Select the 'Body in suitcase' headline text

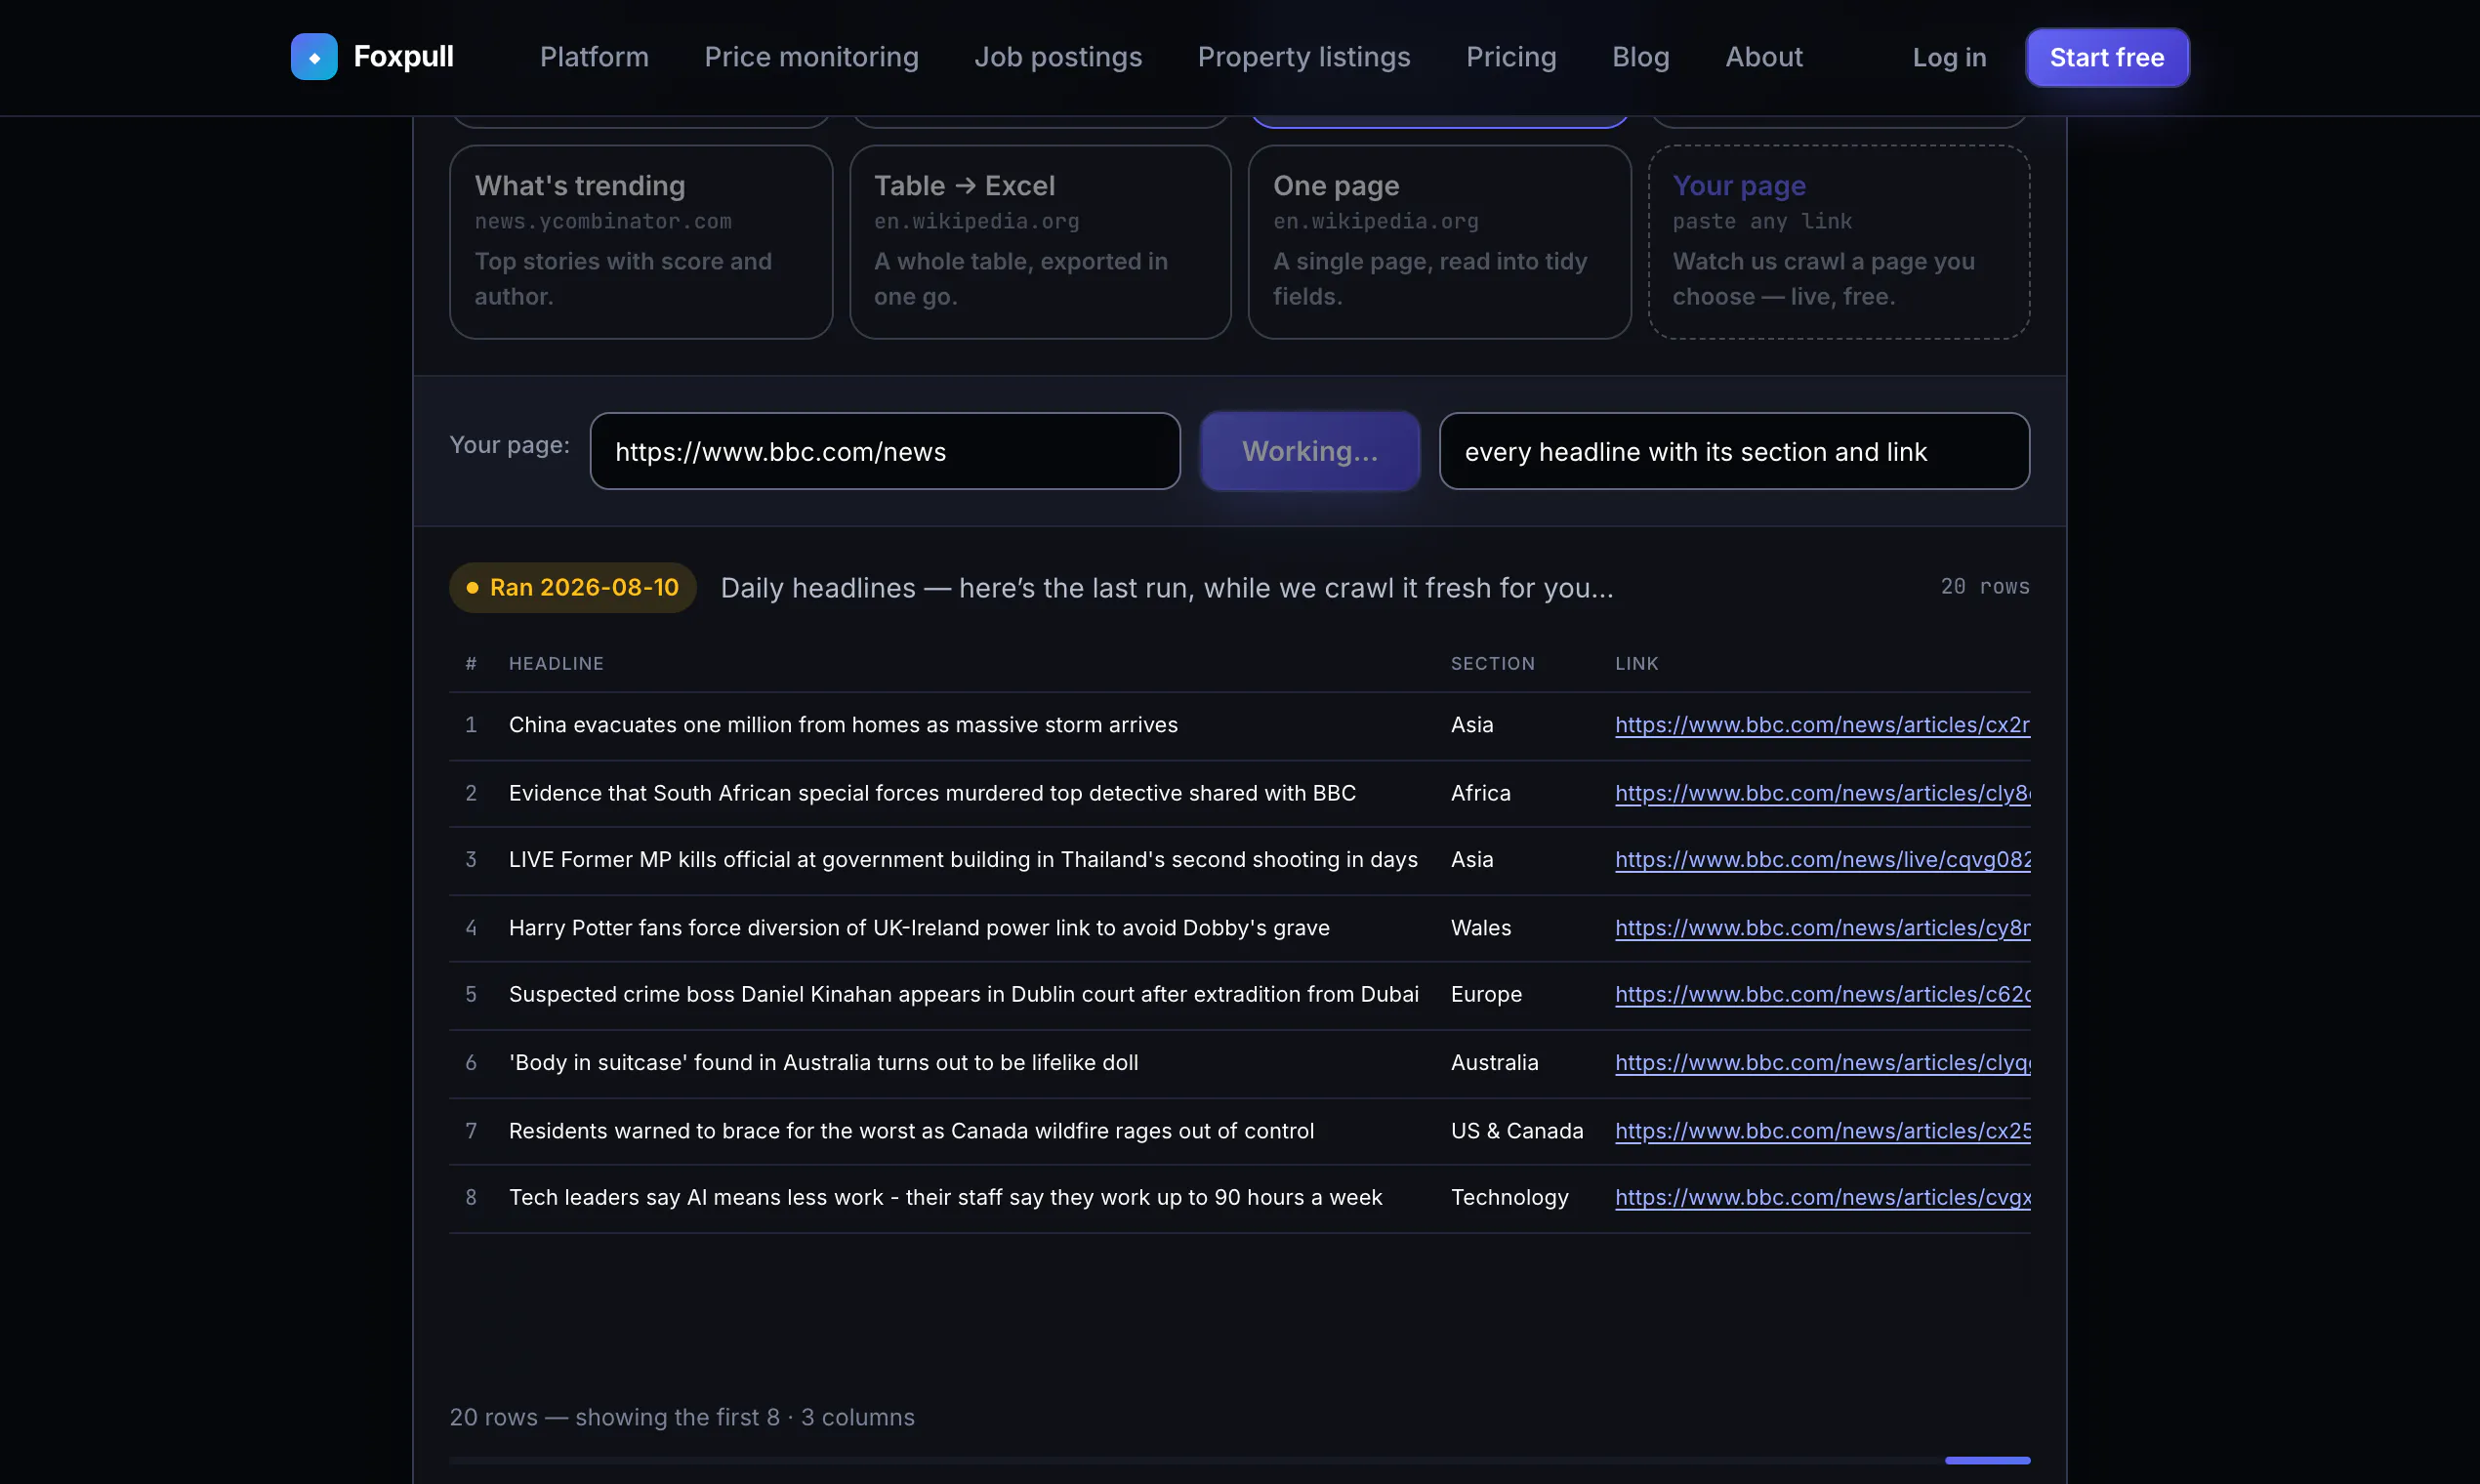[823, 1063]
